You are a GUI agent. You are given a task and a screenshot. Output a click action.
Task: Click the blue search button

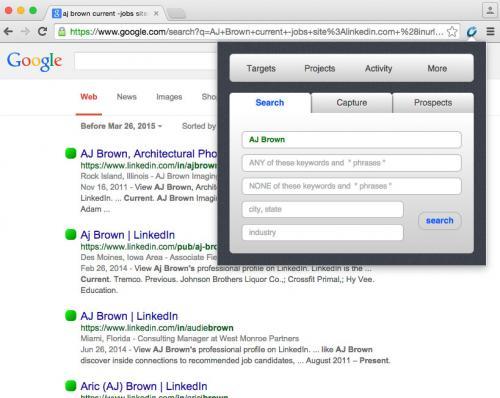pos(440,221)
